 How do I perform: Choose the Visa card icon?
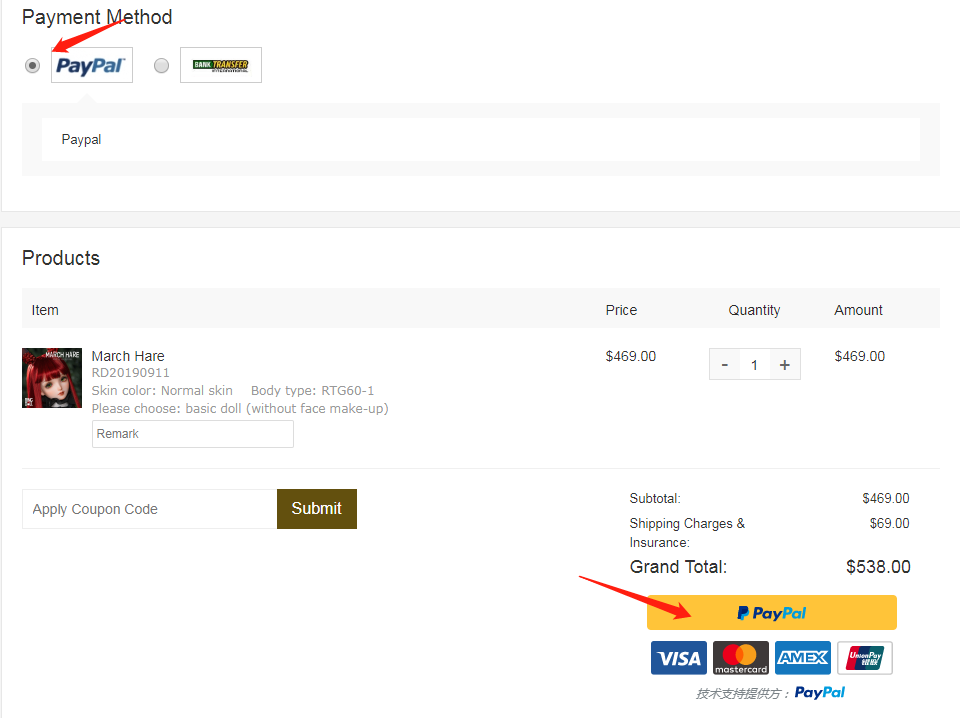point(679,658)
